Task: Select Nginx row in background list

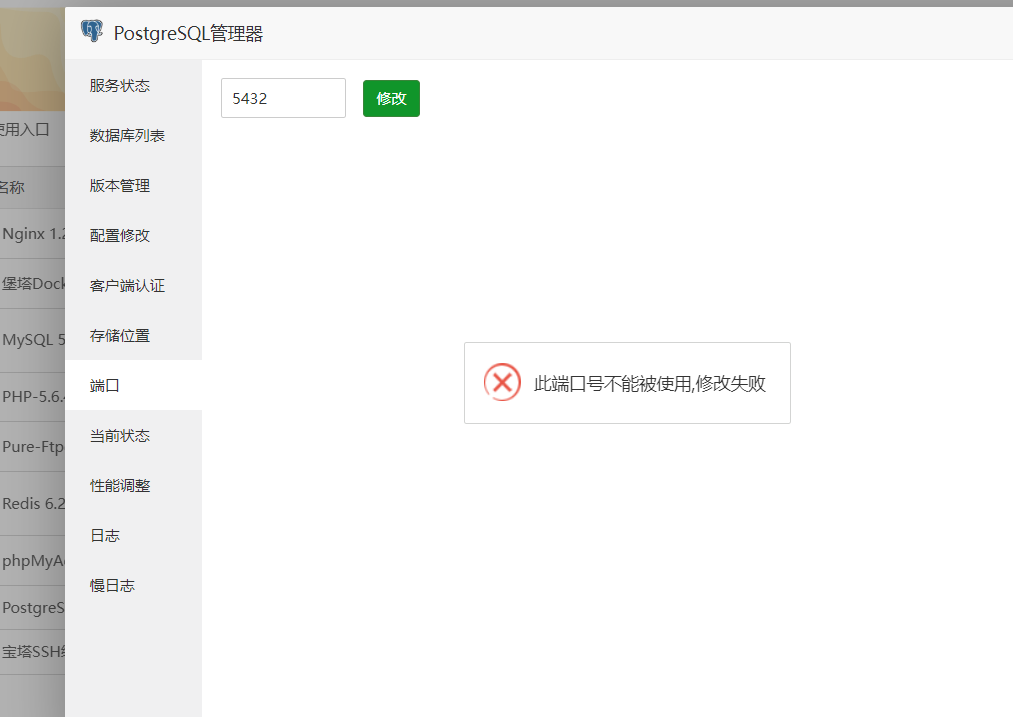Action: pos(32,234)
